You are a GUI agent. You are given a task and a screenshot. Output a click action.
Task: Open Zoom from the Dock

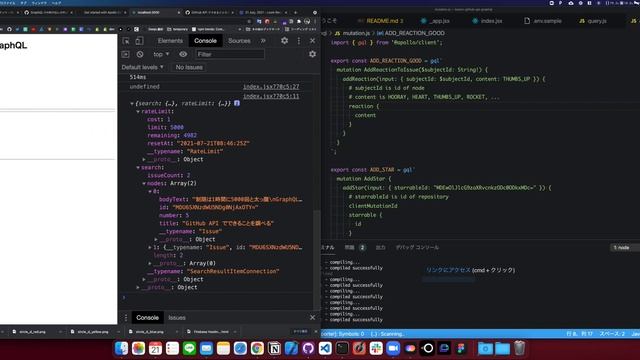[393, 348]
